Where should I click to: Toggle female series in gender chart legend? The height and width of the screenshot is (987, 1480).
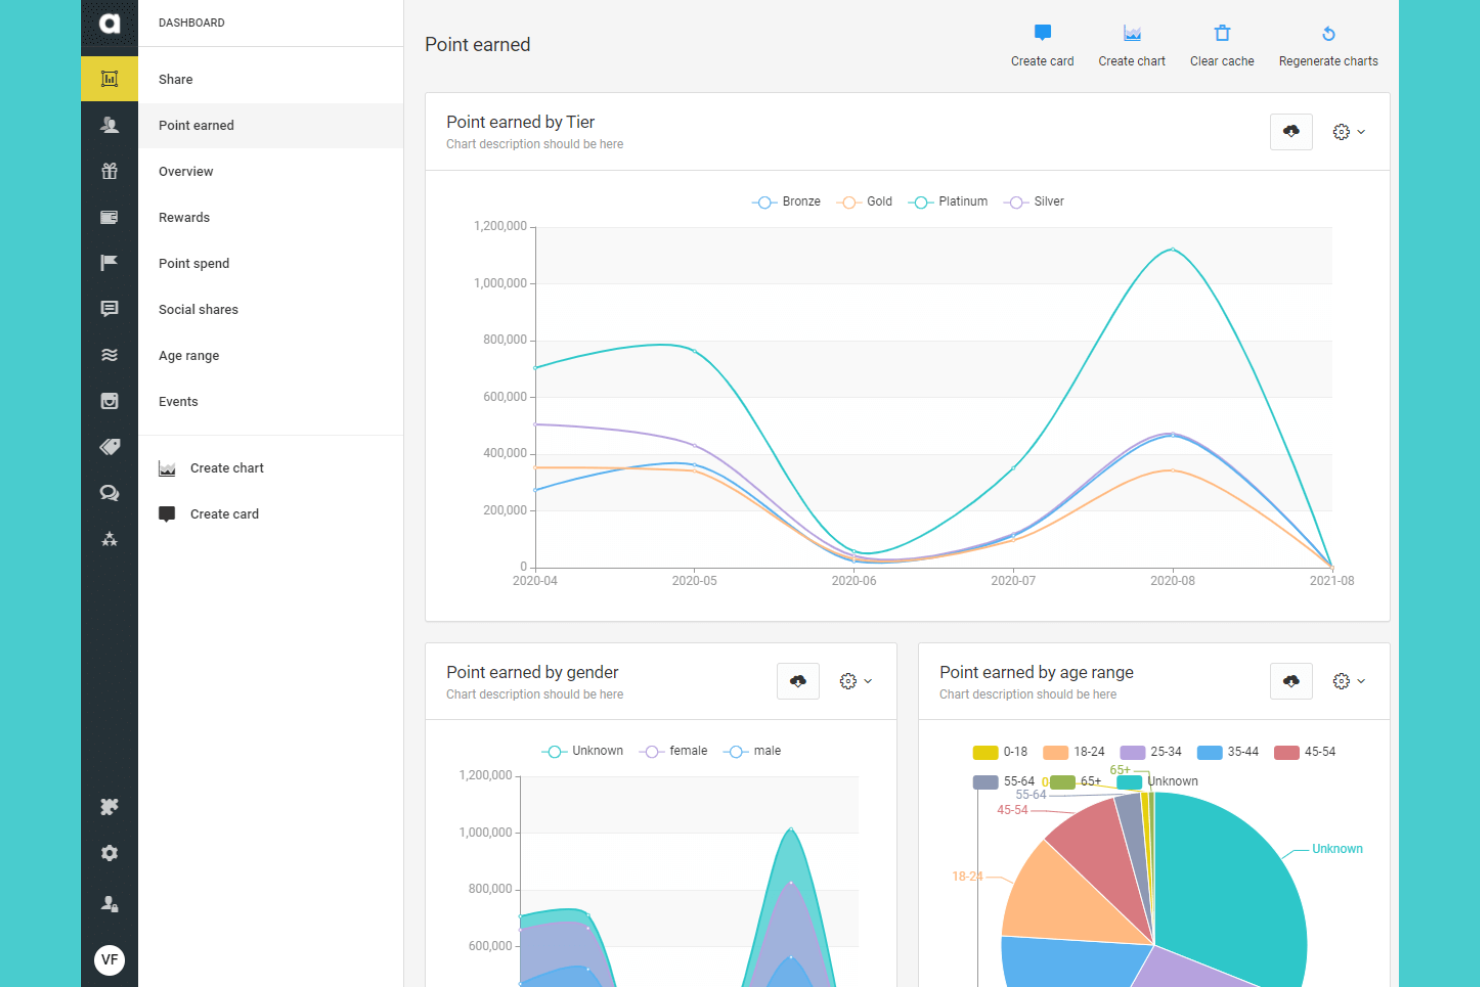coord(673,751)
